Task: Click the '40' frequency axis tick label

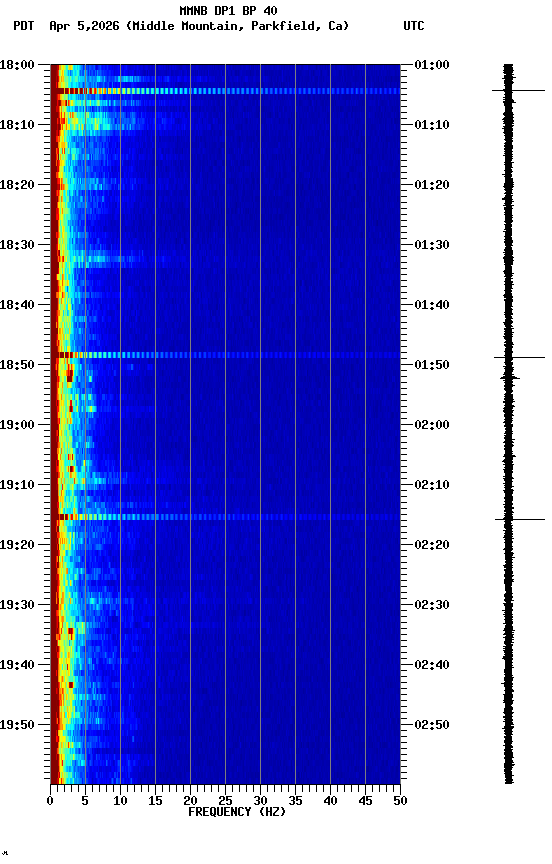Action: [x=331, y=801]
